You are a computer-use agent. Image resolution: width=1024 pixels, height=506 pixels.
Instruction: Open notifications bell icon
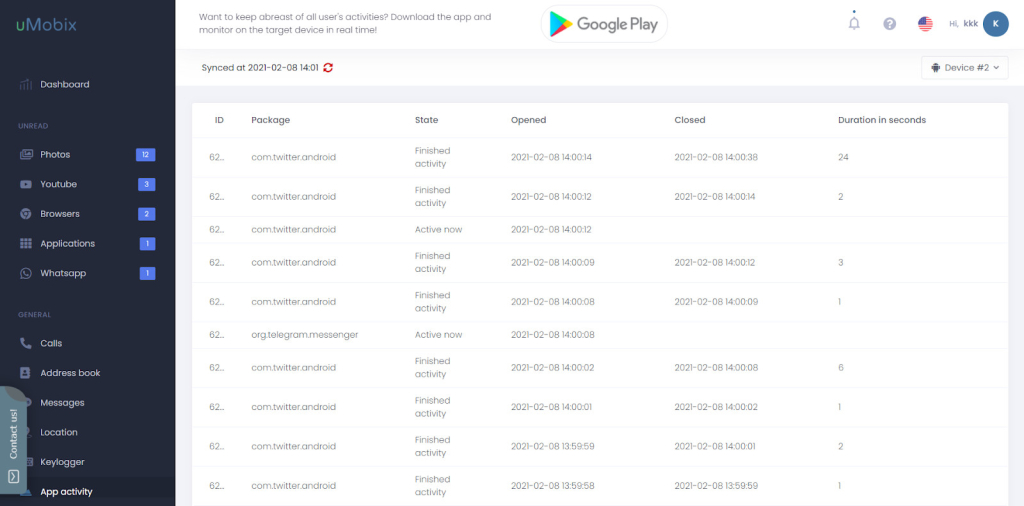854,23
